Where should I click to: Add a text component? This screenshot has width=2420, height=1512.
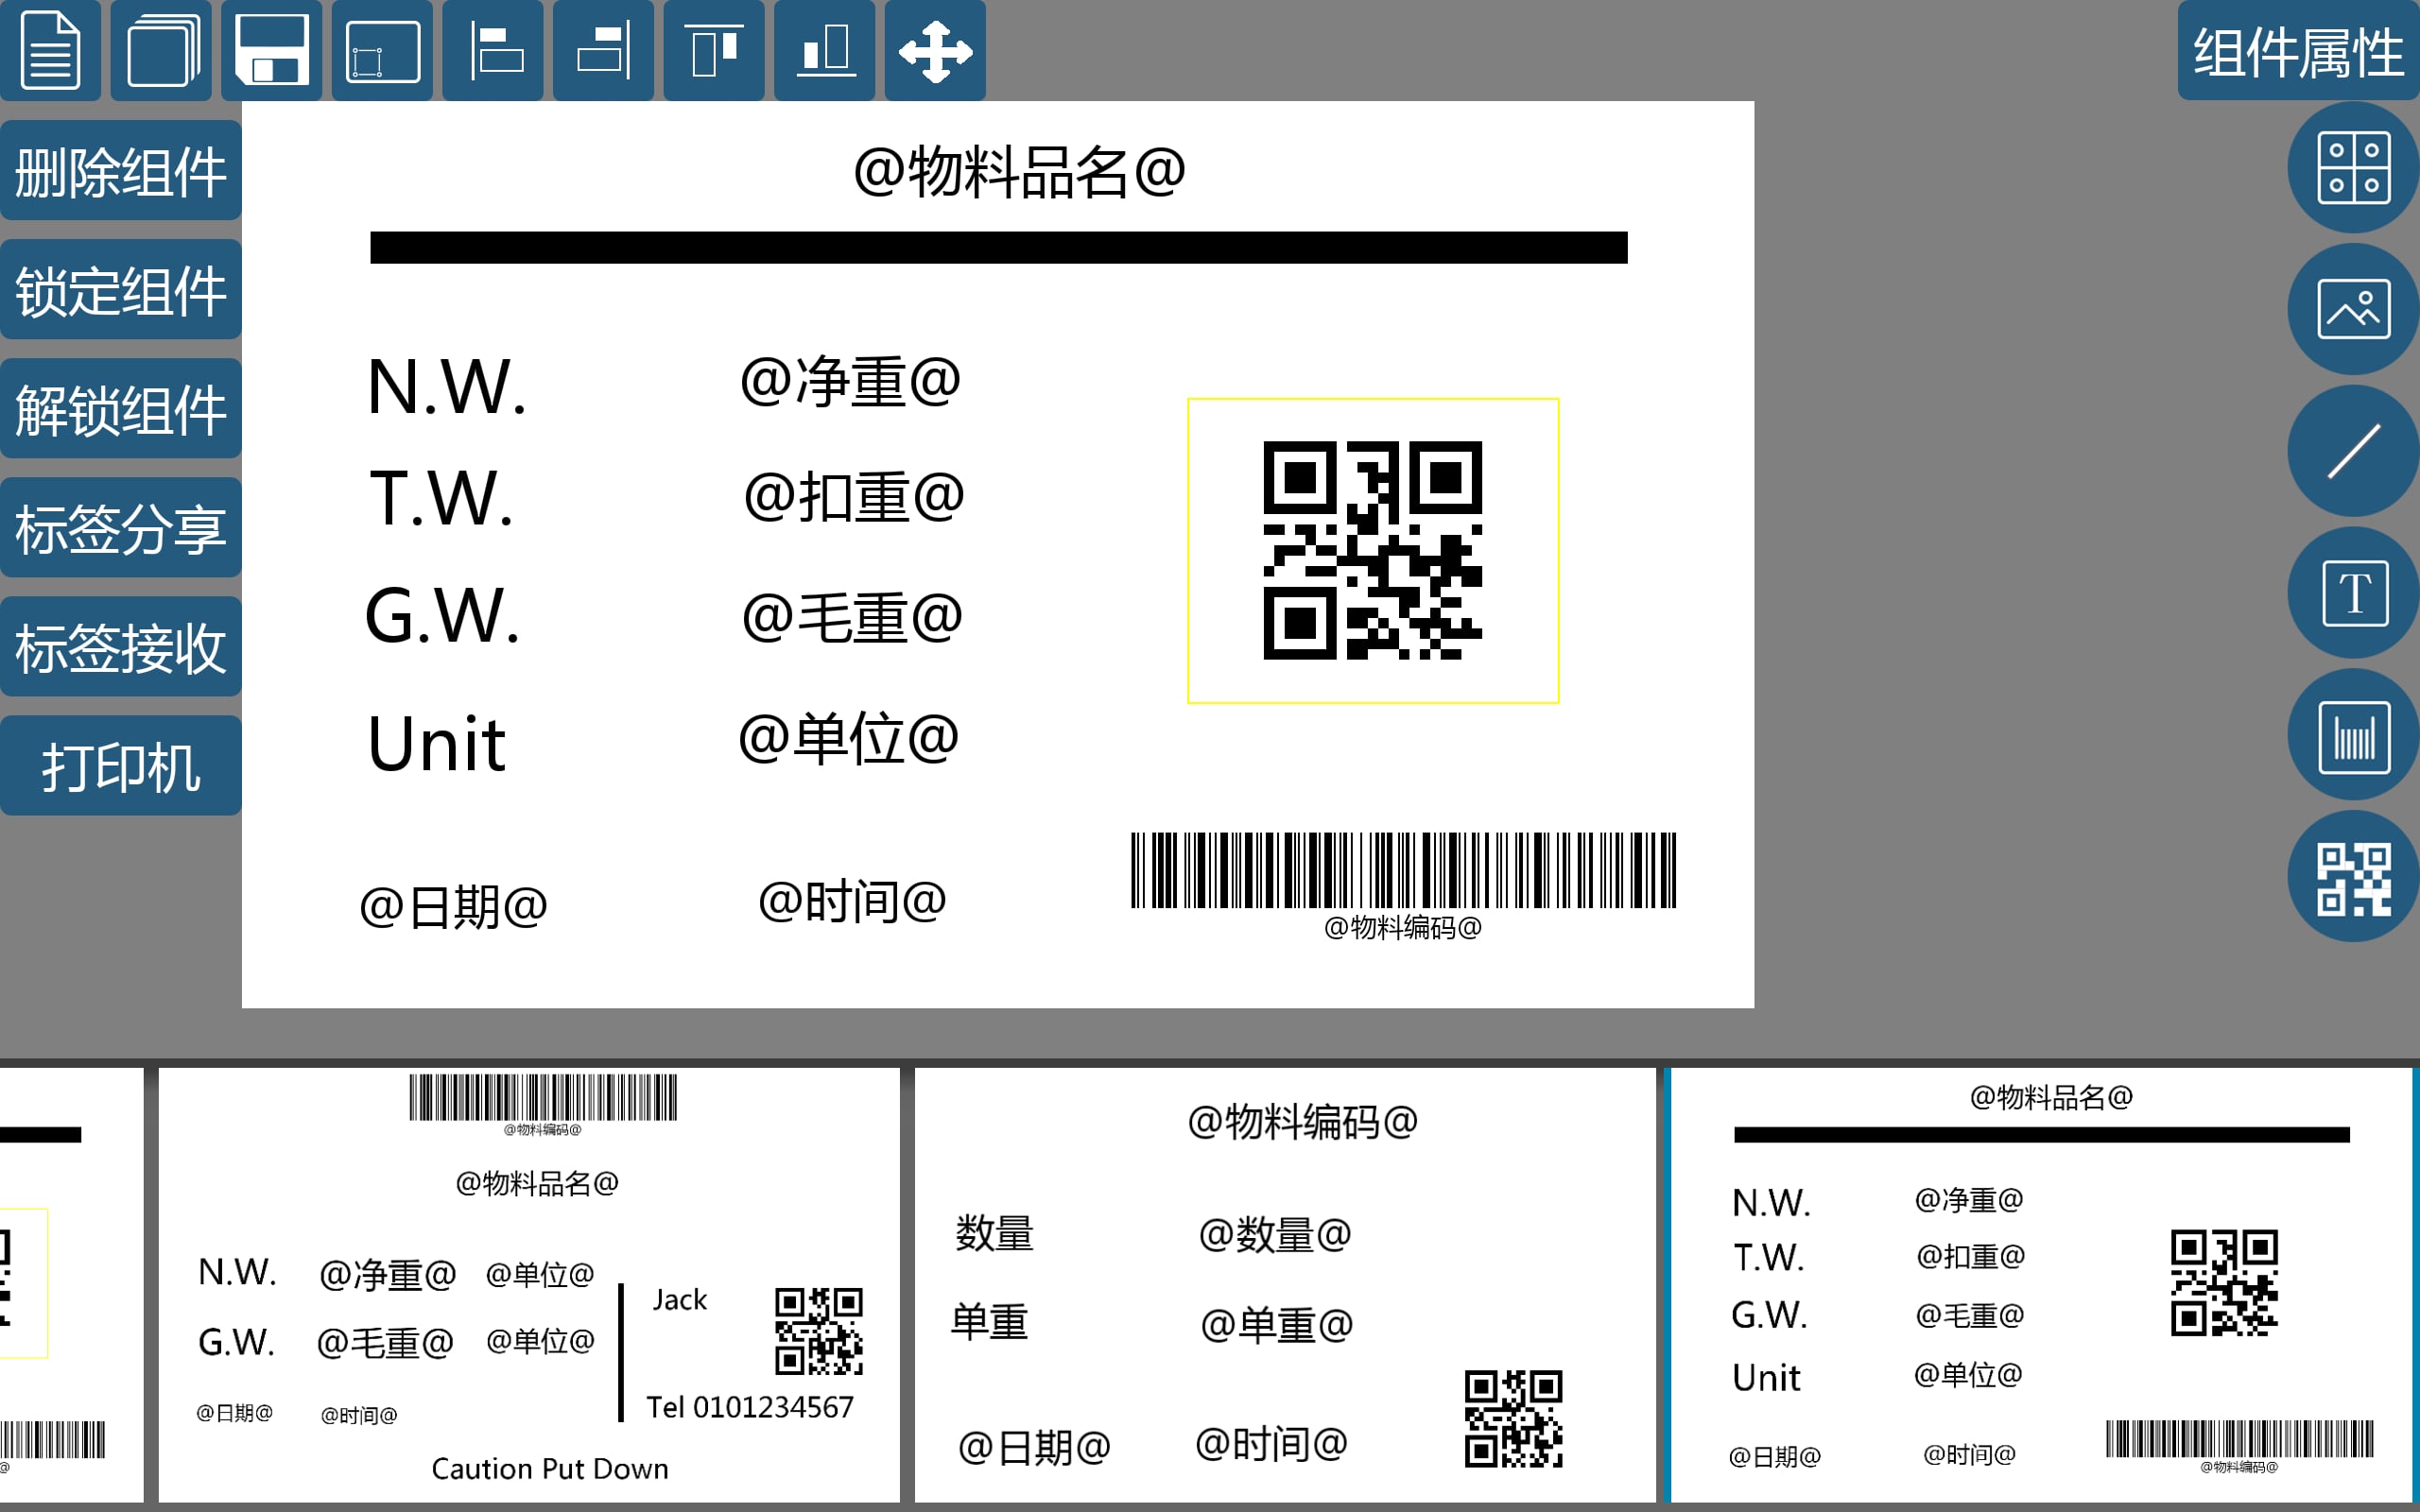pyautogui.click(x=2354, y=593)
